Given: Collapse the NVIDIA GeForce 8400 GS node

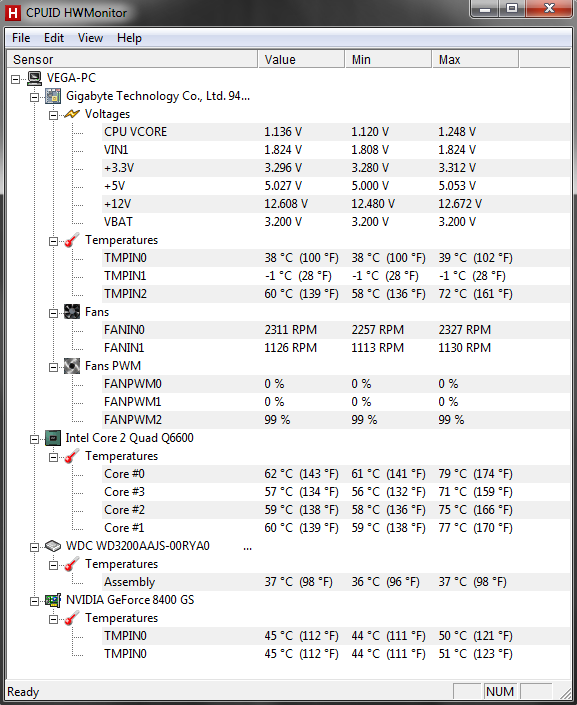Looking at the screenshot, I should pos(35,601).
